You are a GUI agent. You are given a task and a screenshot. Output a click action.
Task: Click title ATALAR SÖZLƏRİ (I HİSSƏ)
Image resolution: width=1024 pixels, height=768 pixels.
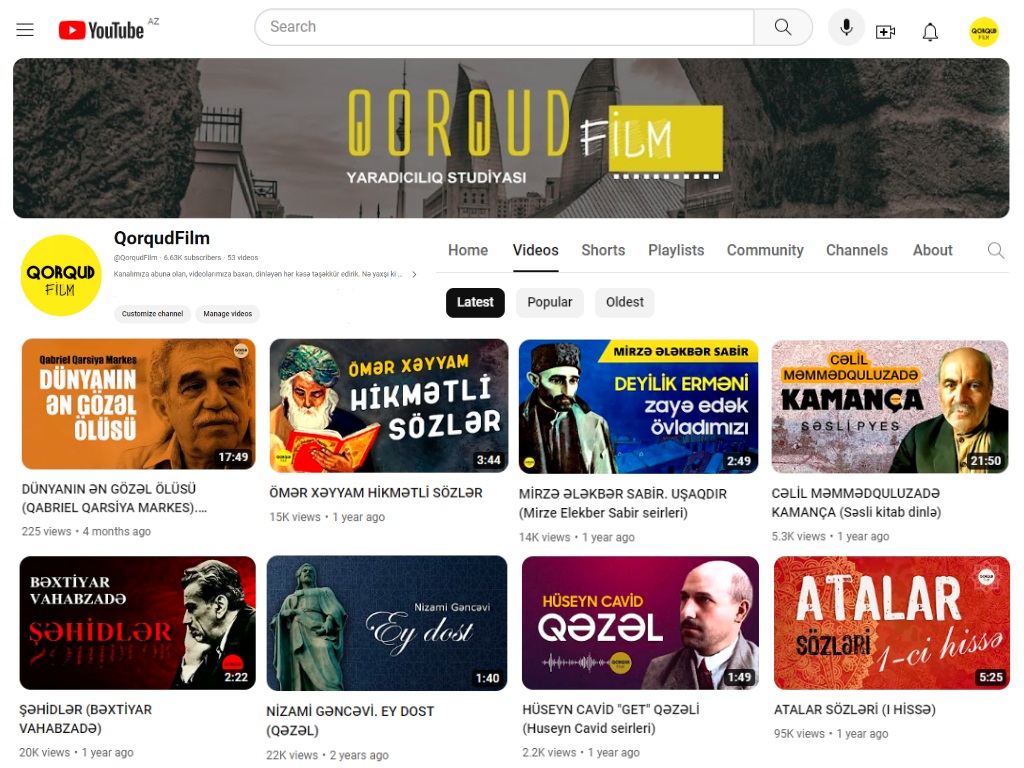pyautogui.click(x=854, y=709)
